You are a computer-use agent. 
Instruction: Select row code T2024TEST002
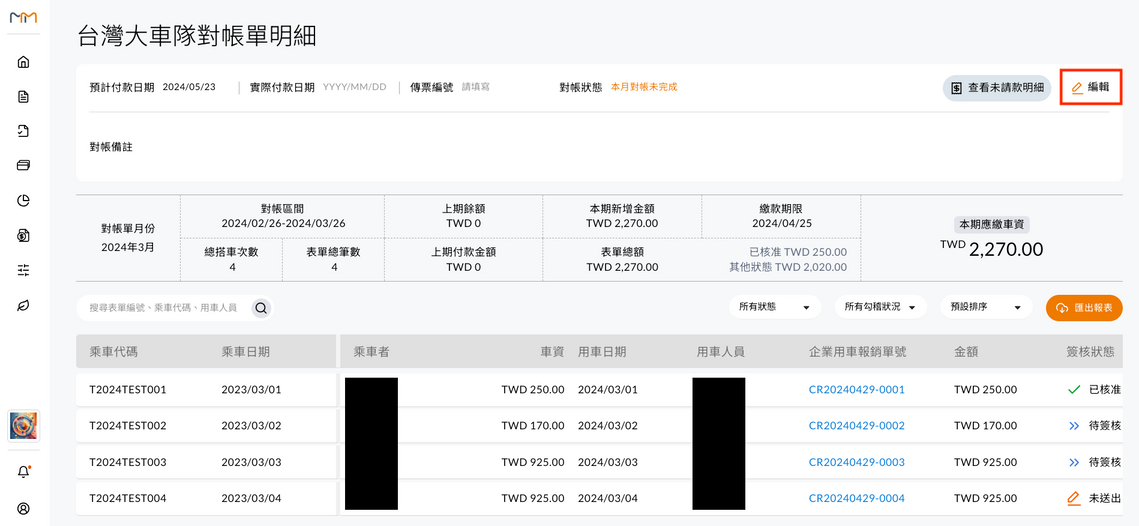click(x=128, y=426)
